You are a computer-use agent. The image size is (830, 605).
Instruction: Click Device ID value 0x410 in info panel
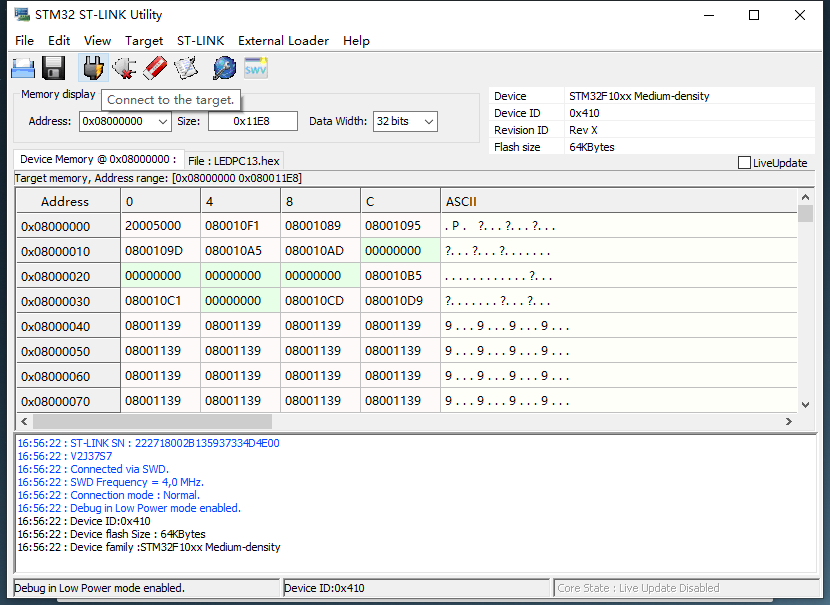tap(584, 113)
